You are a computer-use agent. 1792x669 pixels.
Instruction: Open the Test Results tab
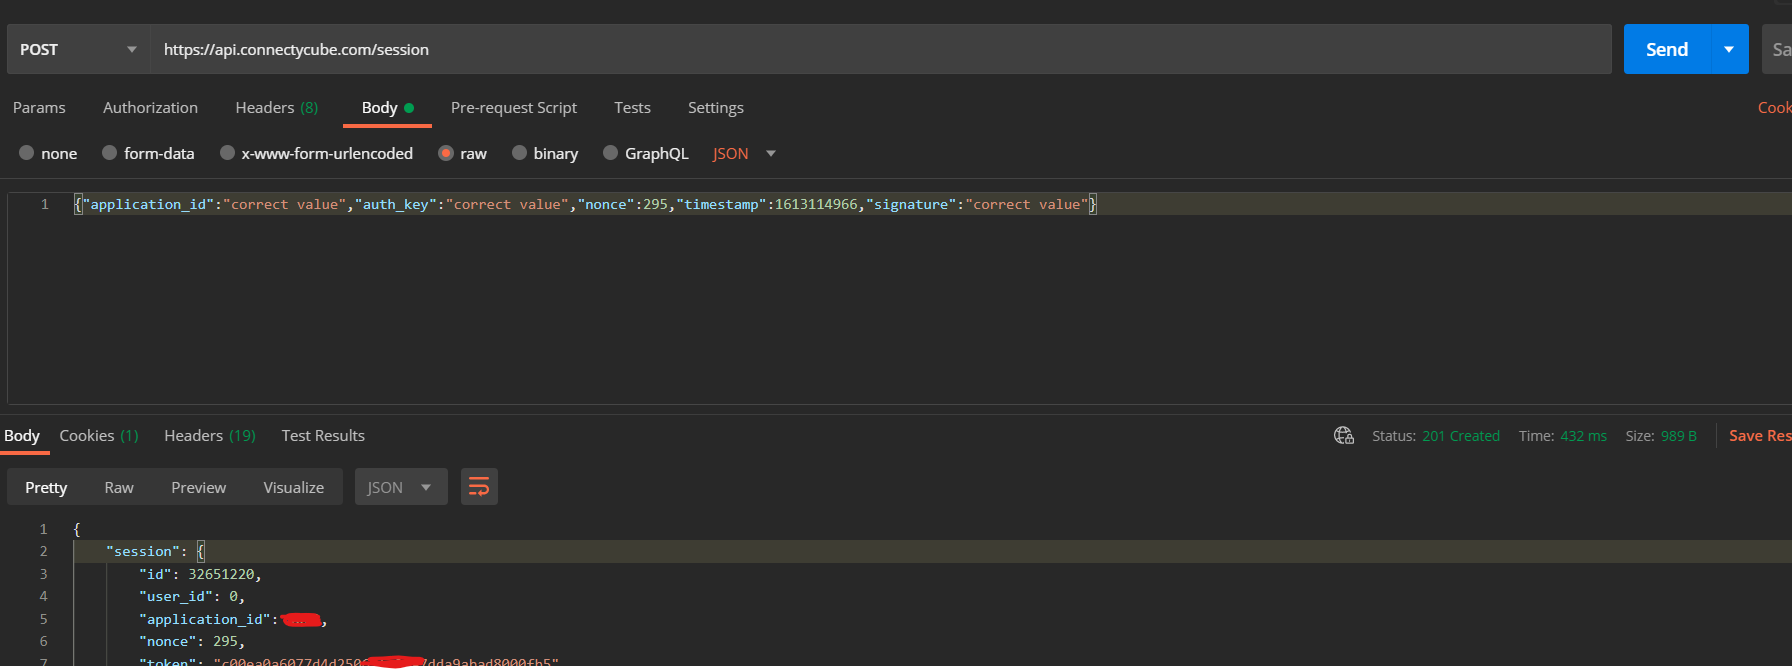323,436
